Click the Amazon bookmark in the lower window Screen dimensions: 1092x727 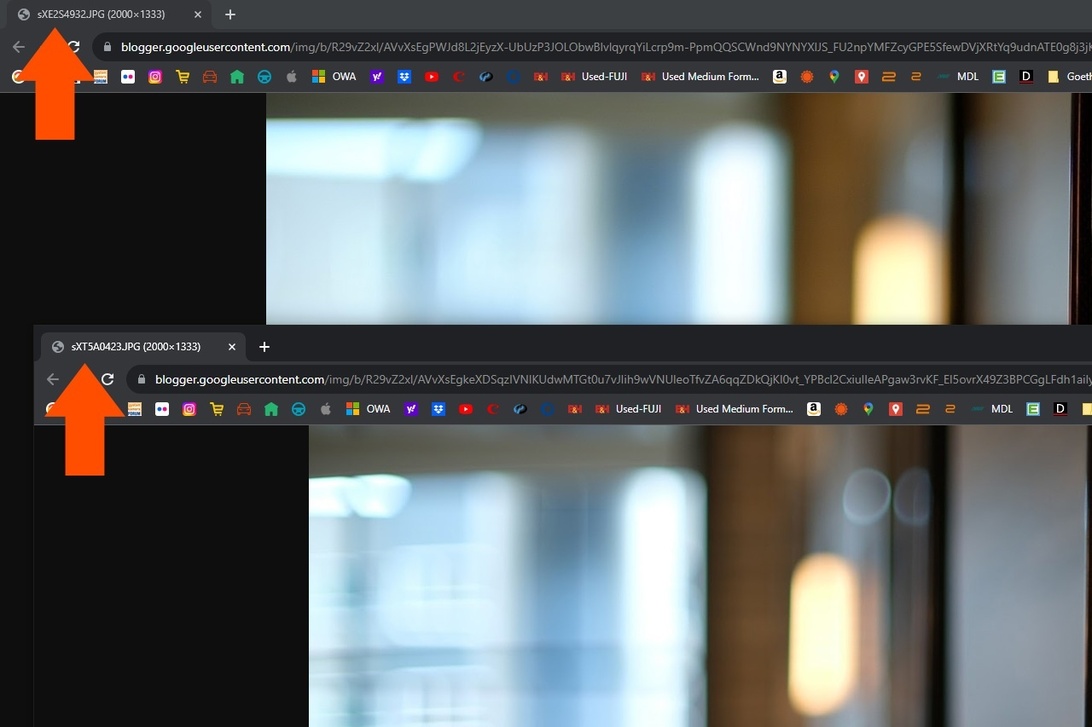click(814, 409)
